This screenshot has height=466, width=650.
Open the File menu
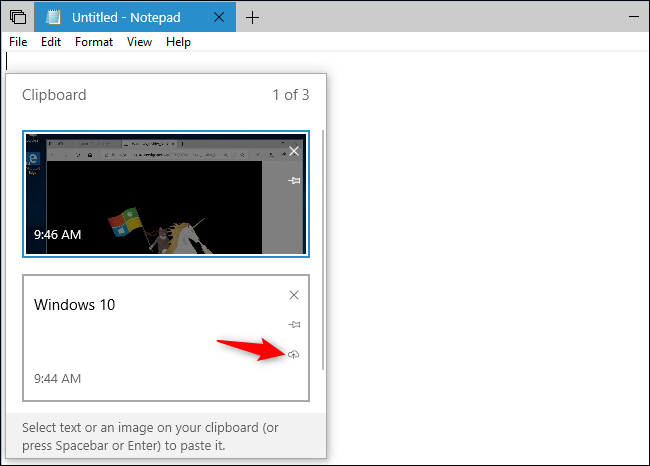(18, 42)
